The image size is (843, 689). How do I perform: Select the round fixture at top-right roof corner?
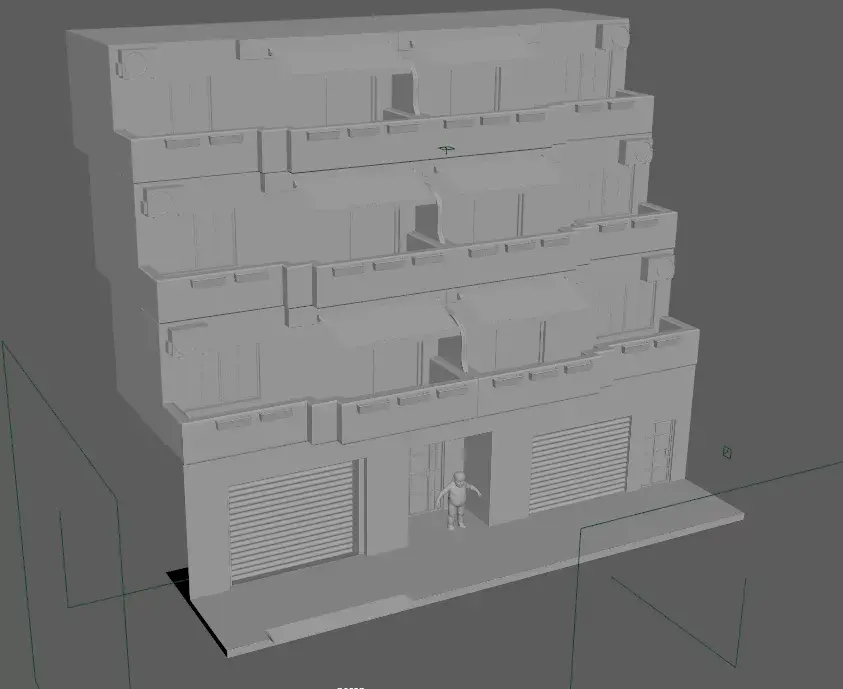tap(615, 38)
